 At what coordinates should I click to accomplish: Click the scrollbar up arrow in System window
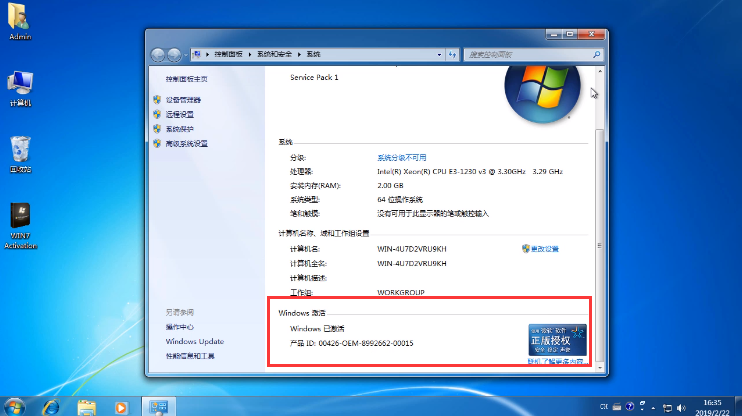click(x=600, y=71)
